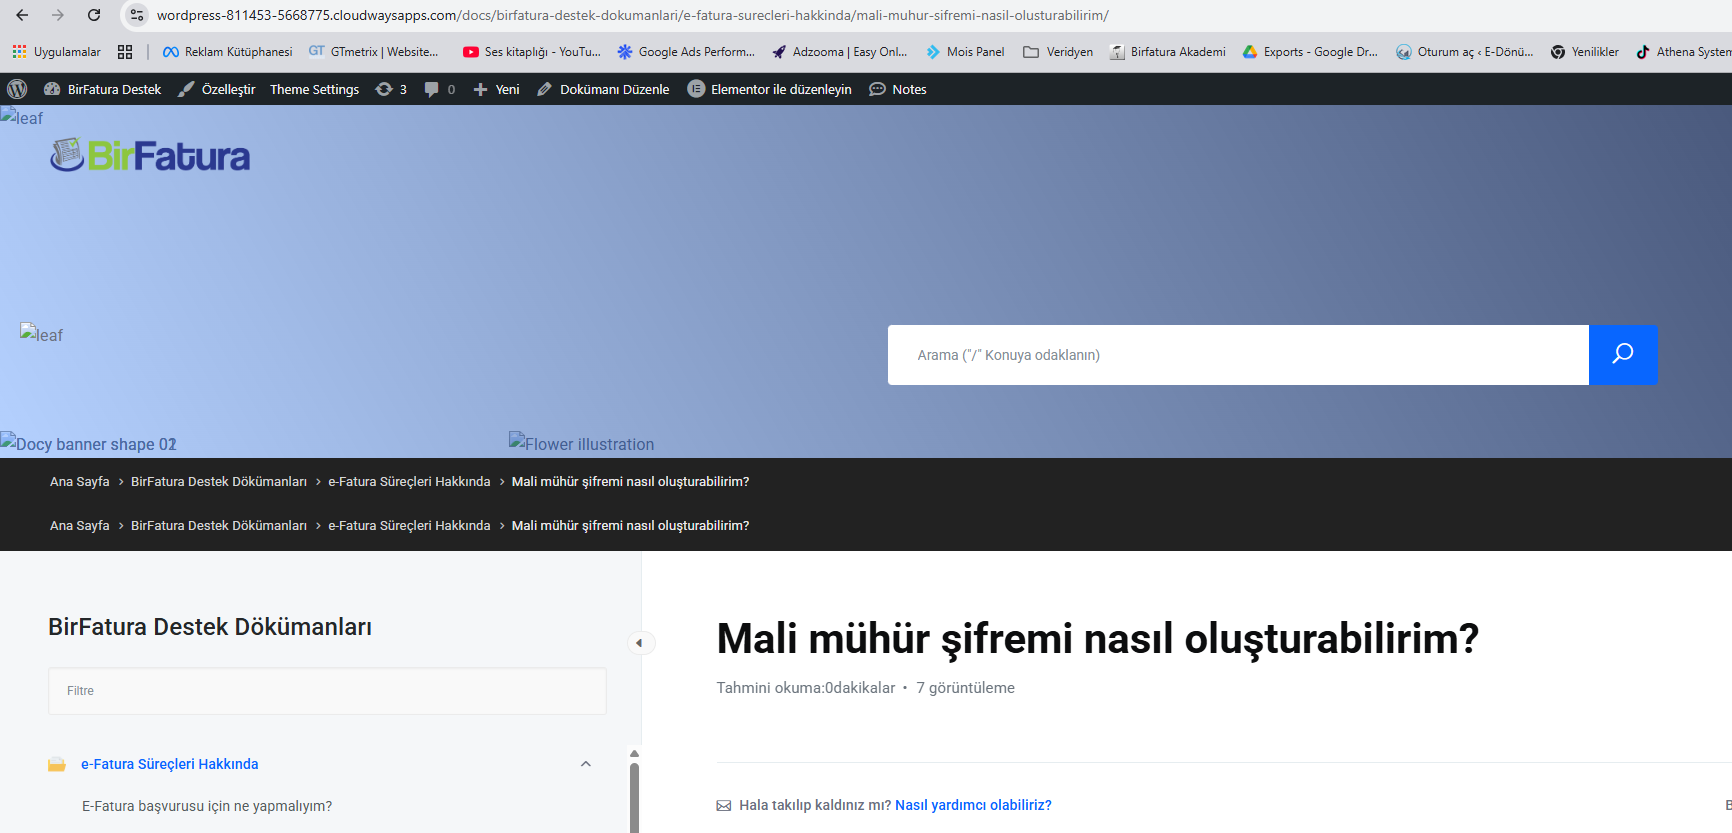Open Birfatura Akademi bookmark
Viewport: 1732px width, 833px height.
(1167, 52)
